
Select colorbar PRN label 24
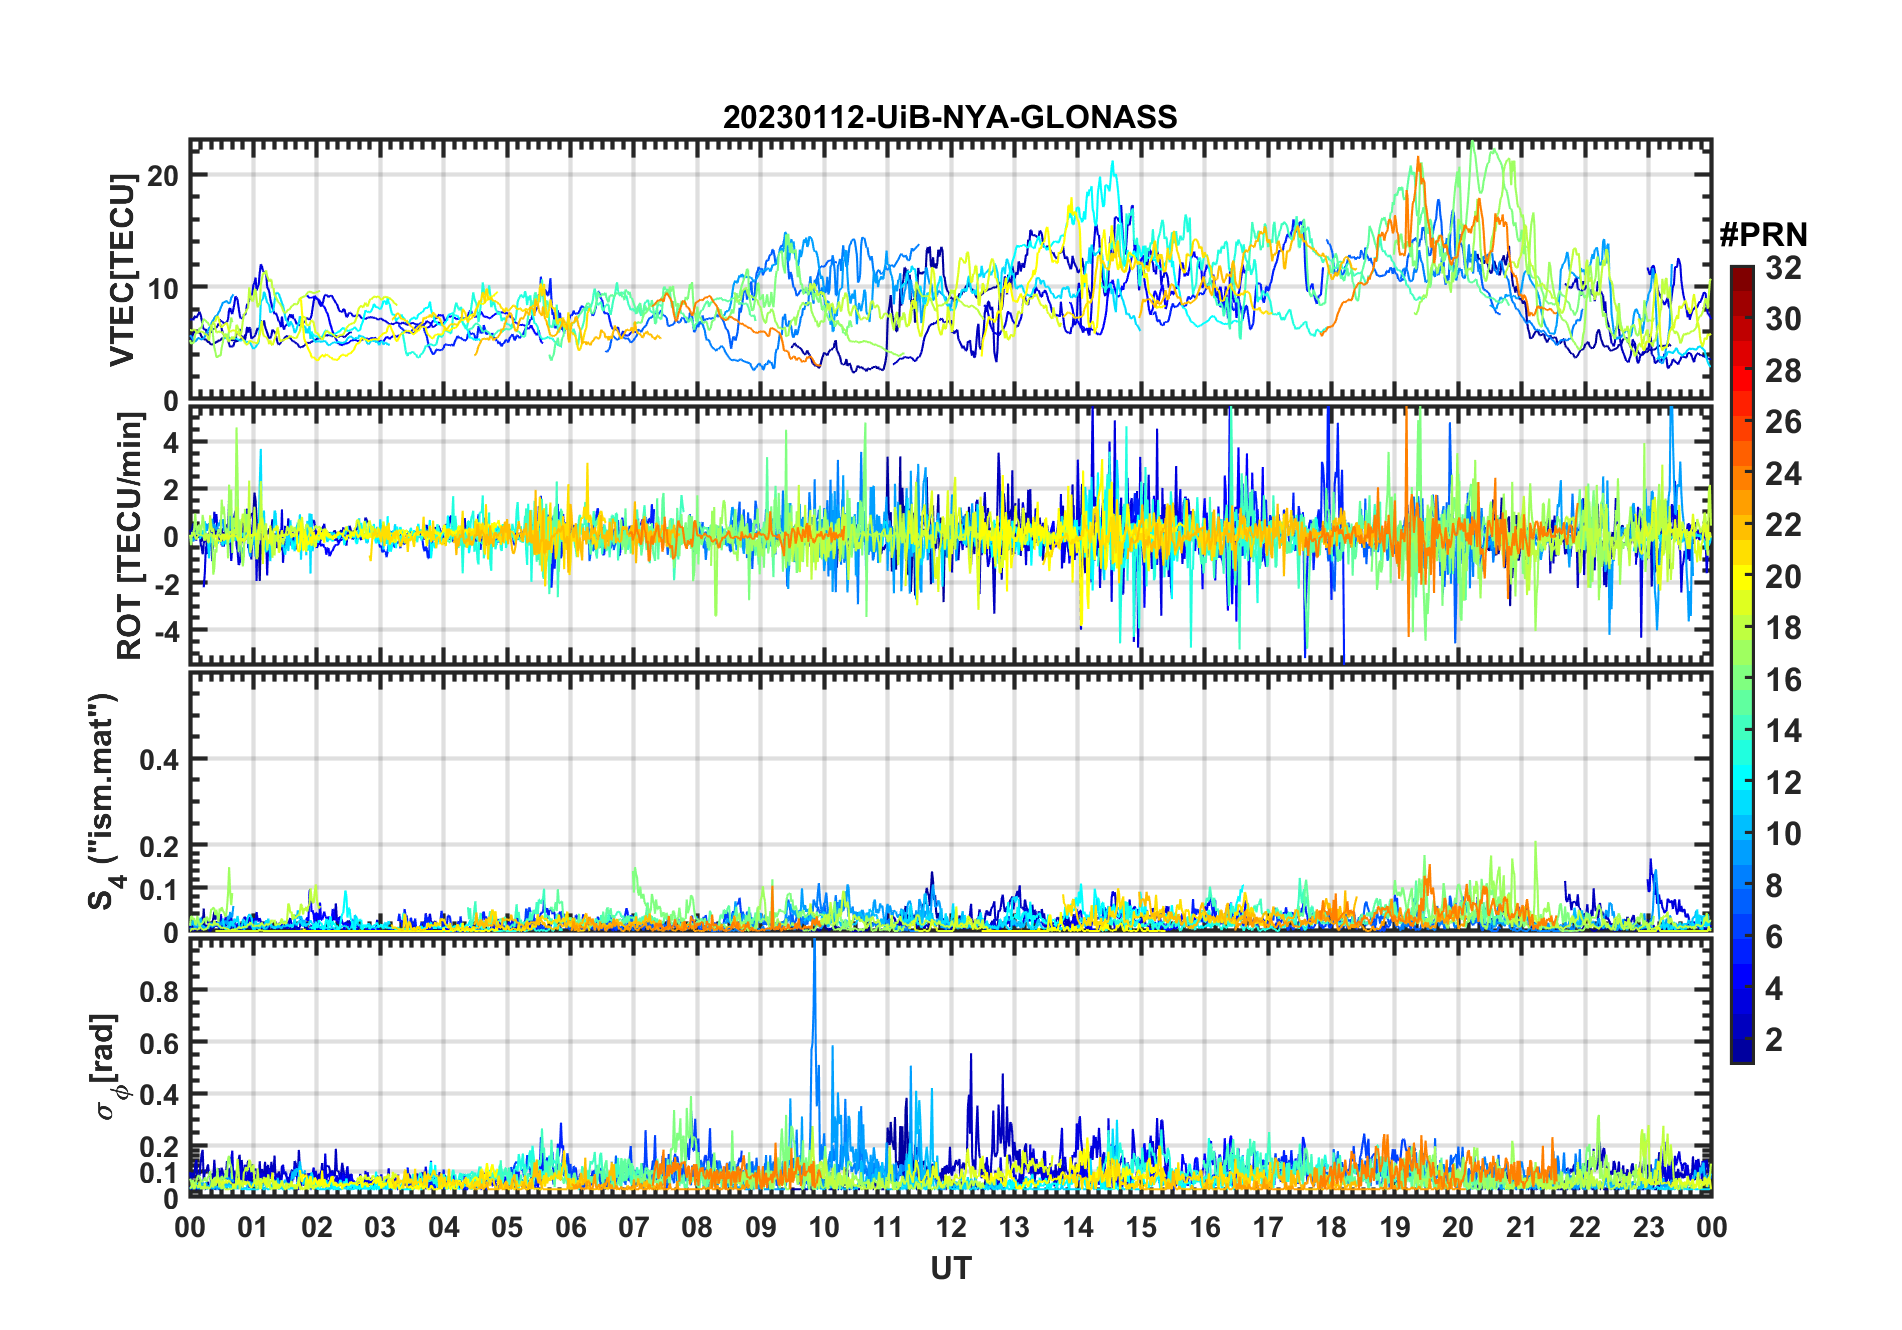pos(1783,474)
